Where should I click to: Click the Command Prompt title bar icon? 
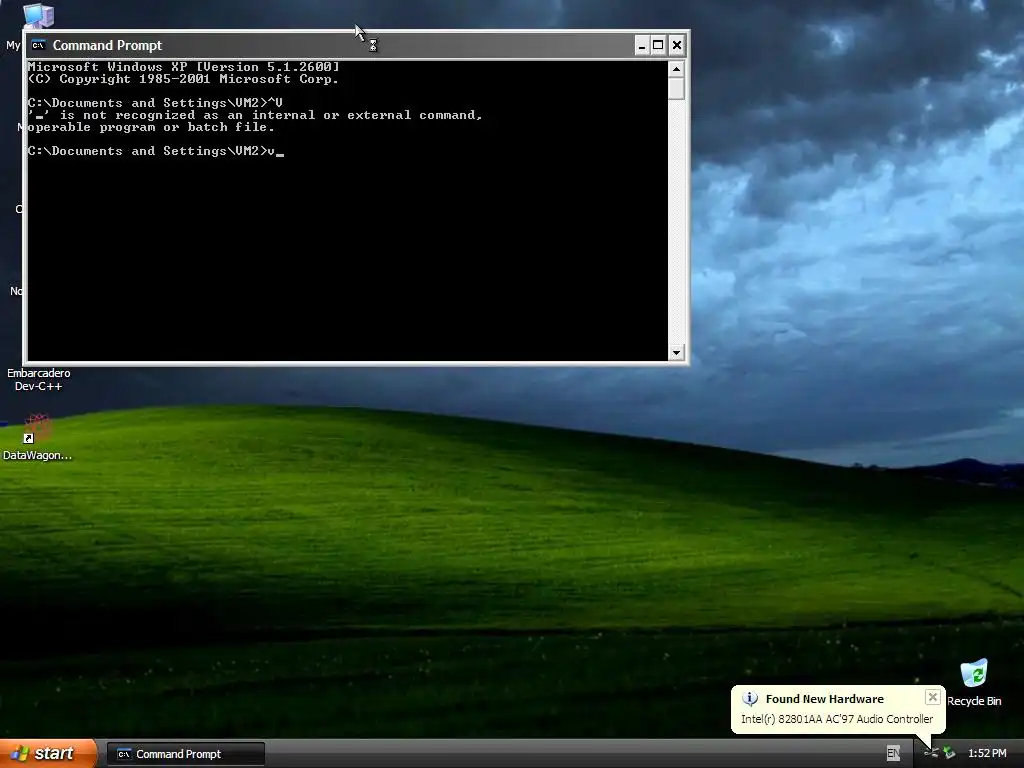[38, 45]
